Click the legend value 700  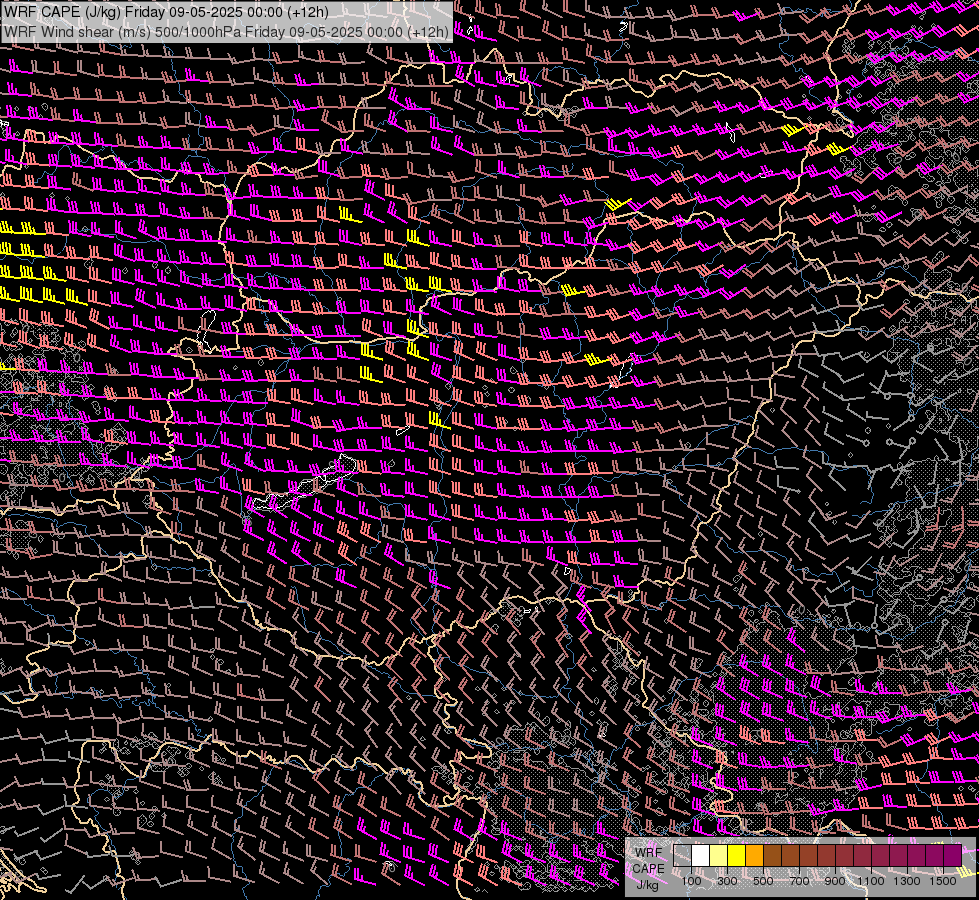coord(799,881)
